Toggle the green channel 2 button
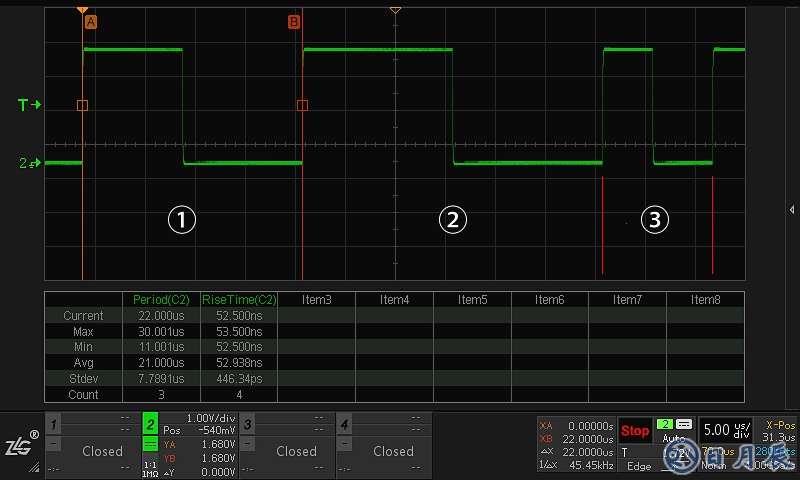Viewport: 800px width, 480px height. (x=151, y=424)
